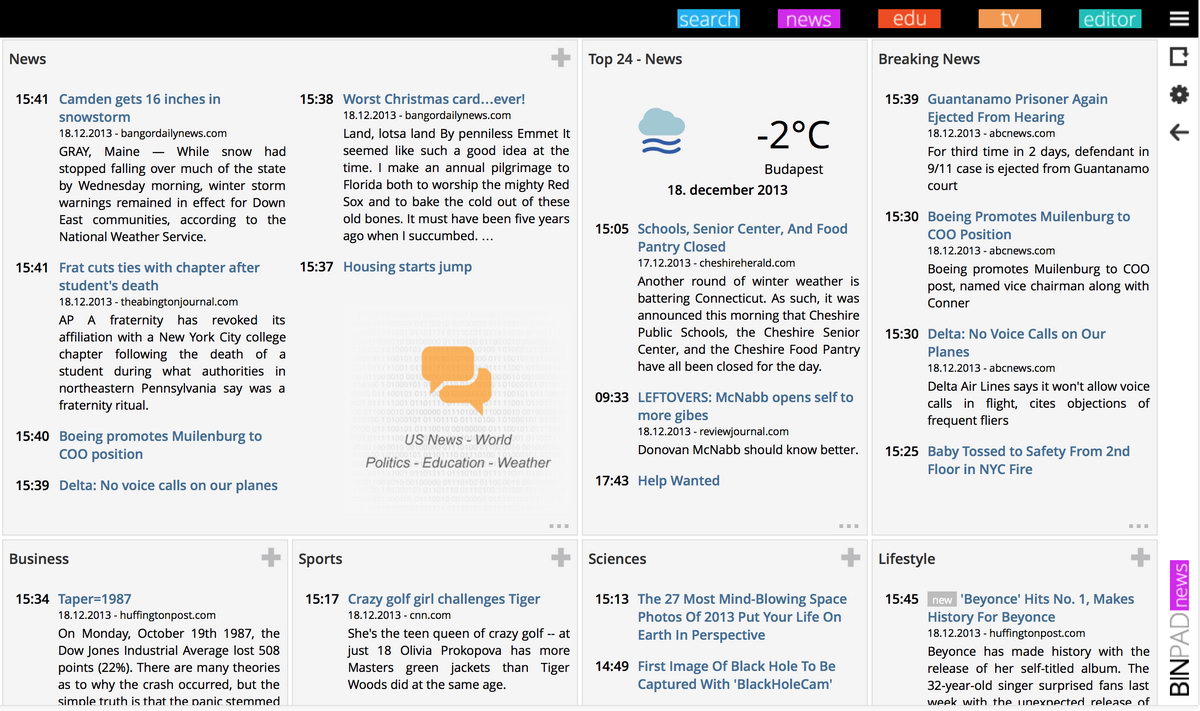Open 'LEFTOVERS: McNabb opens self to more gibes'
This screenshot has height=711, width=1200.
click(x=745, y=406)
